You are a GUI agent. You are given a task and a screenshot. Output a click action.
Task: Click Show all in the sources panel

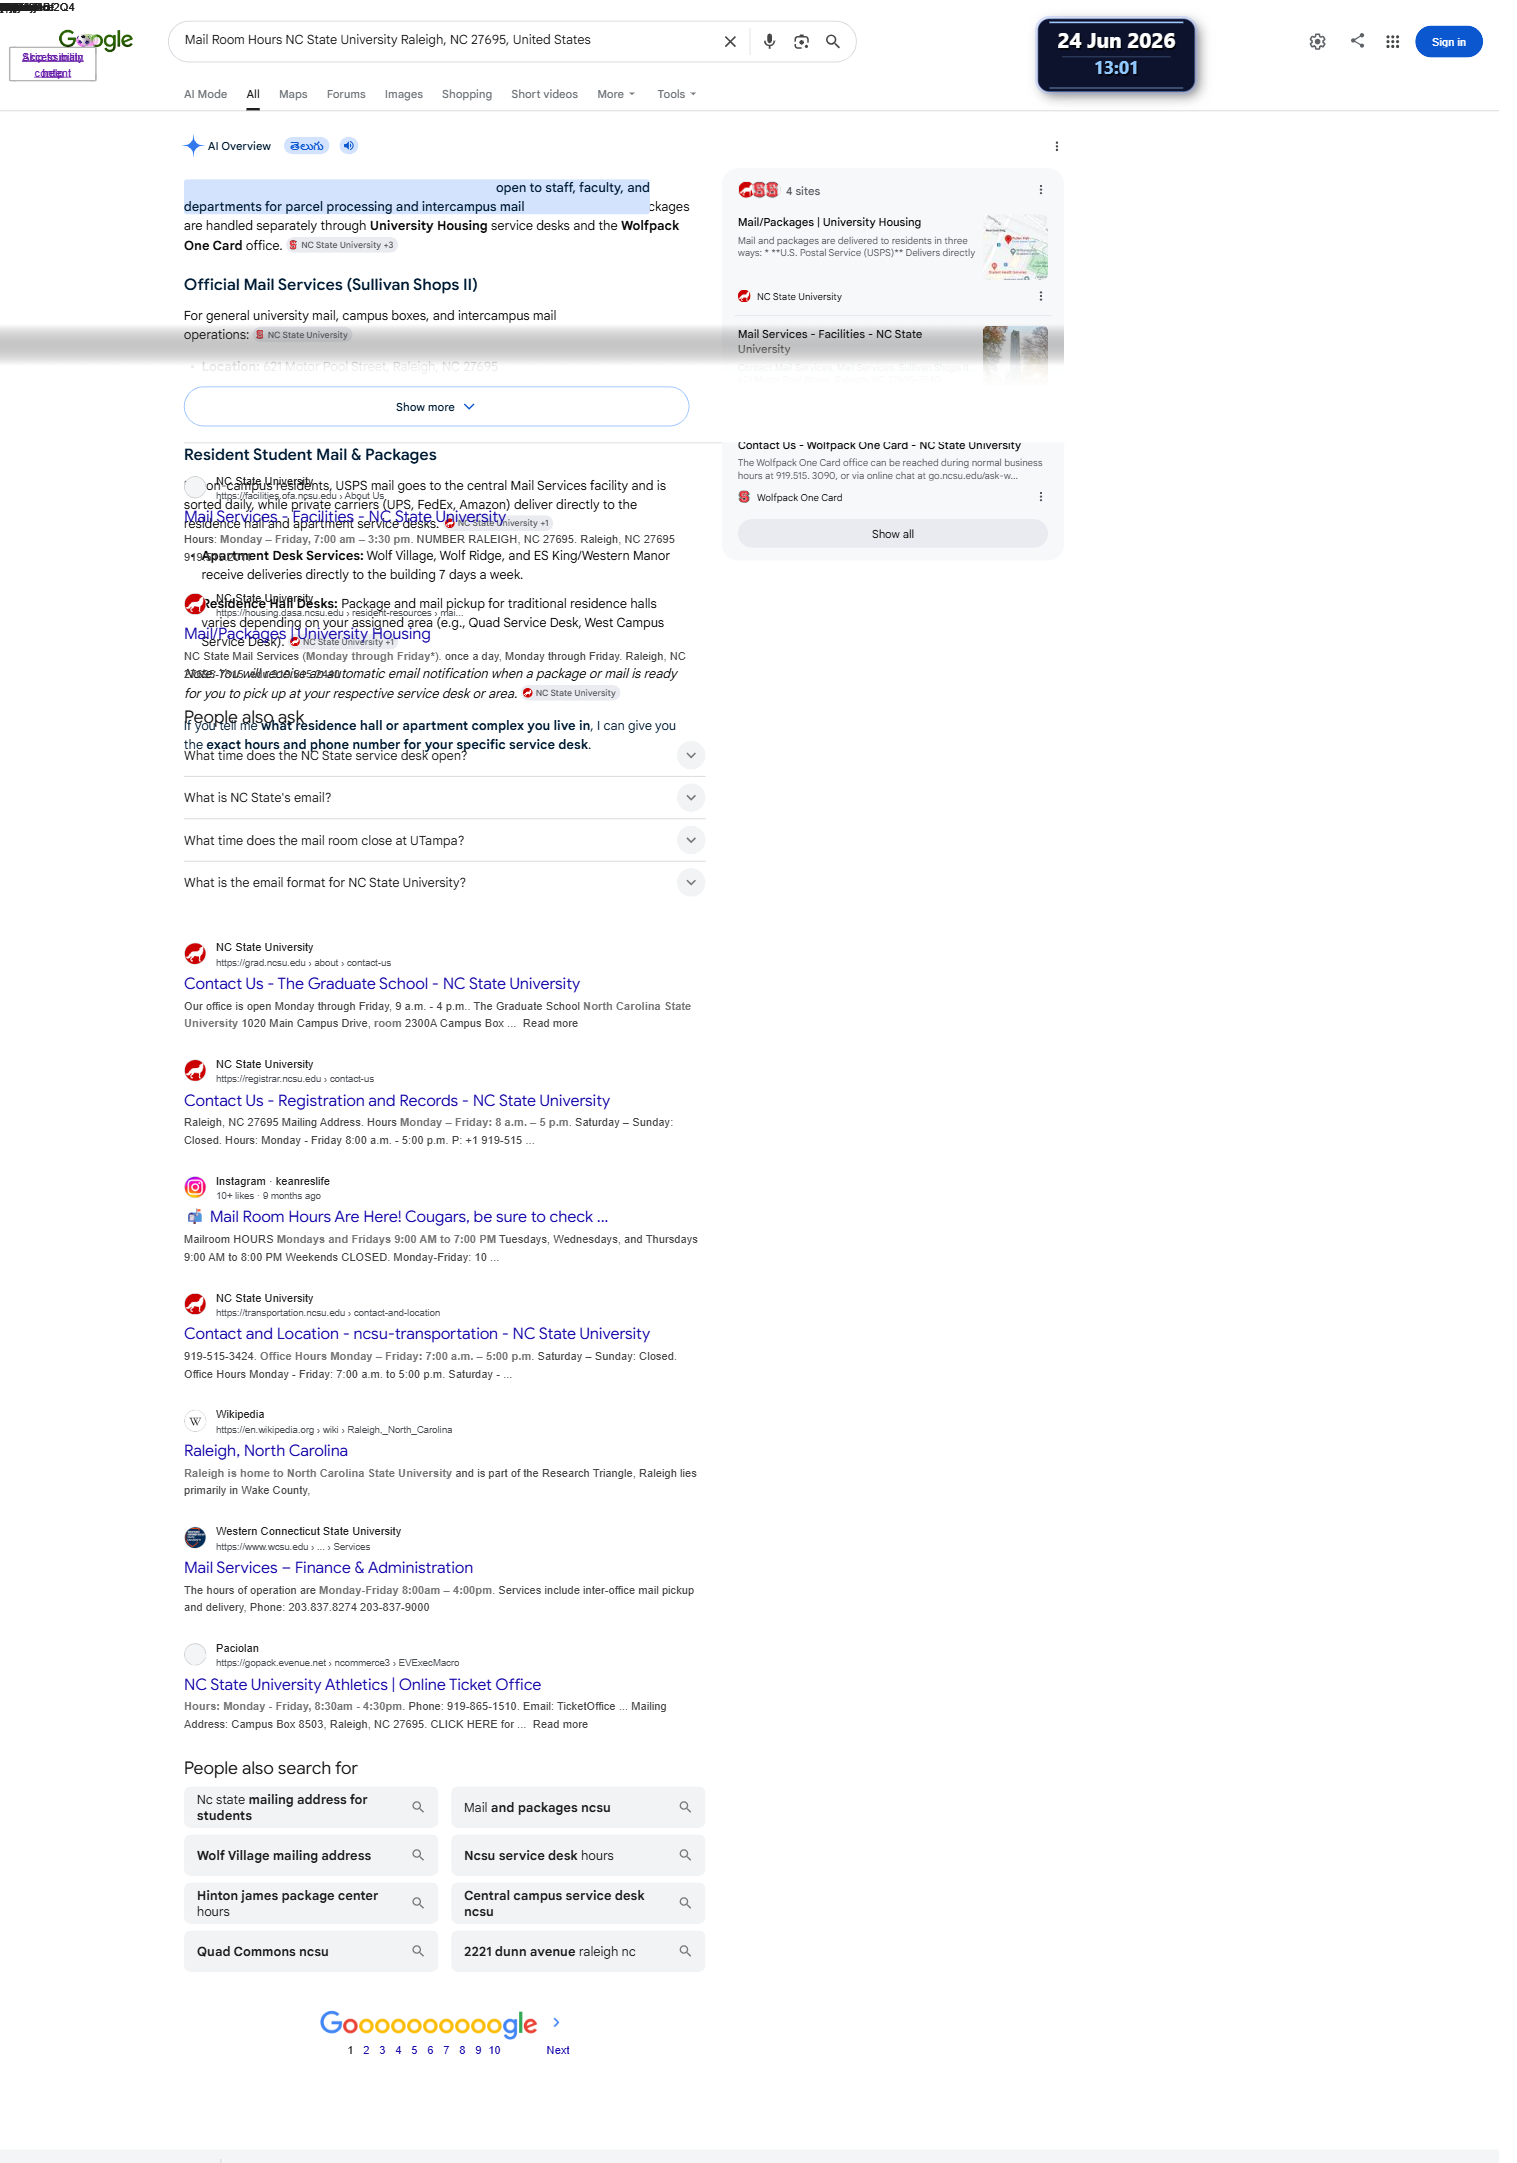892,534
